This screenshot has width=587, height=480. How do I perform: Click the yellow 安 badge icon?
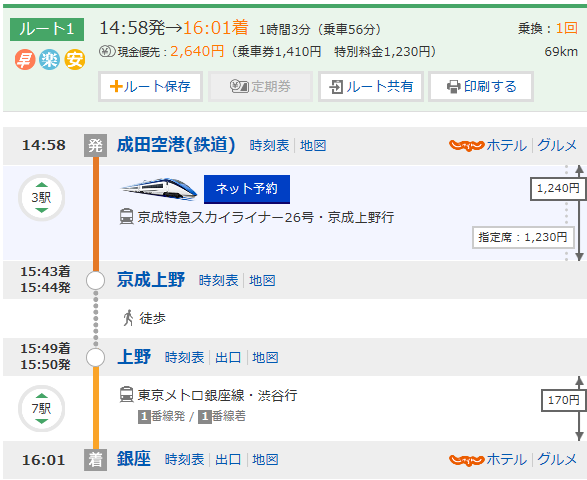coord(75,60)
